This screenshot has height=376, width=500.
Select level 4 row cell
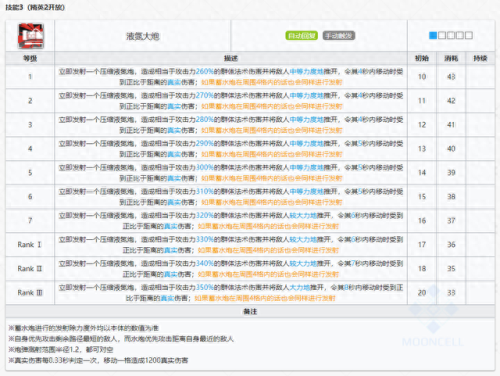click(x=30, y=149)
